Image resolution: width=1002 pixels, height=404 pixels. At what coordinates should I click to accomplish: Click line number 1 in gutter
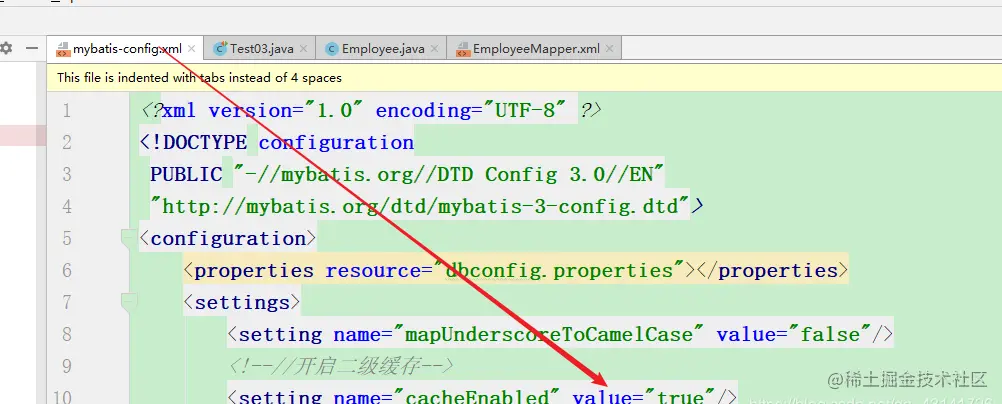coord(66,111)
